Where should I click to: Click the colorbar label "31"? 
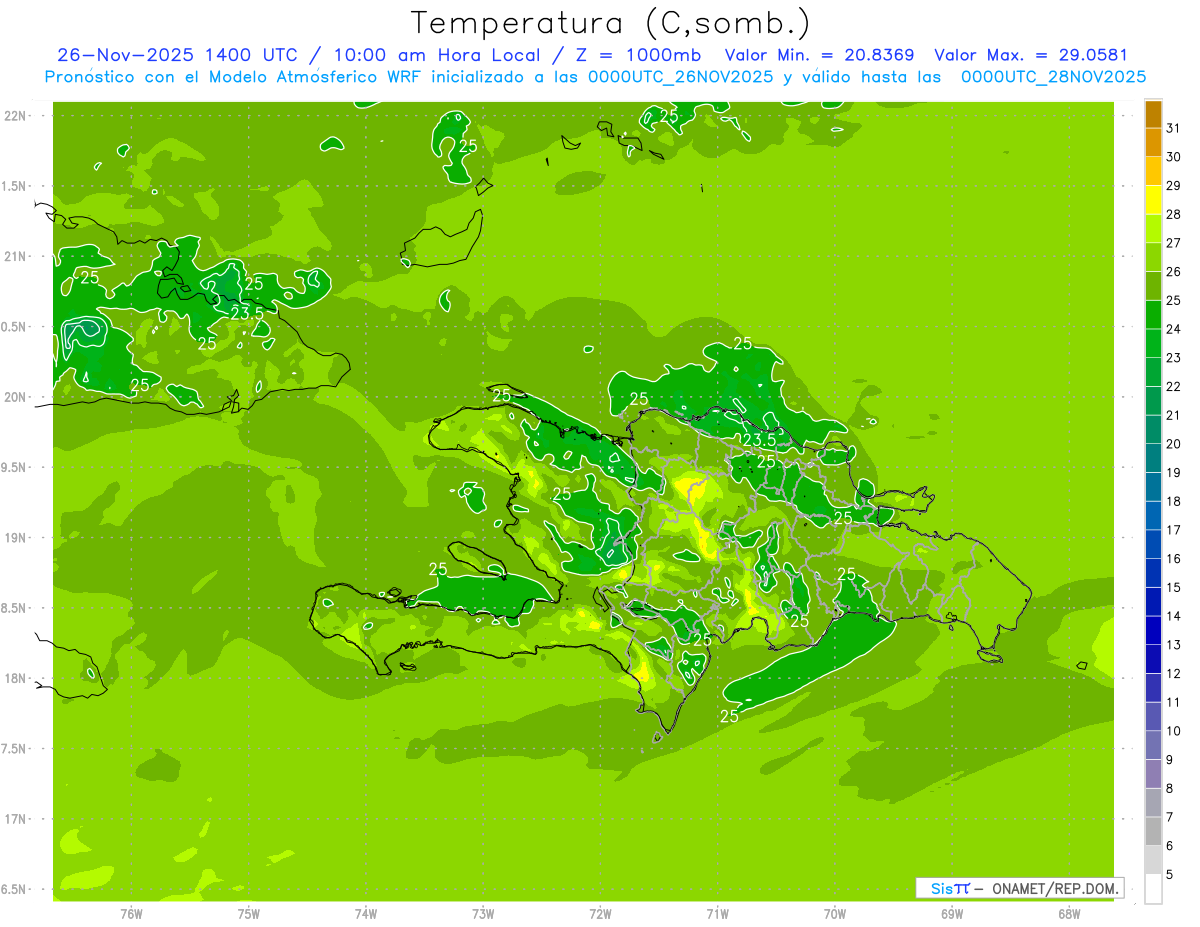pos(1173,127)
